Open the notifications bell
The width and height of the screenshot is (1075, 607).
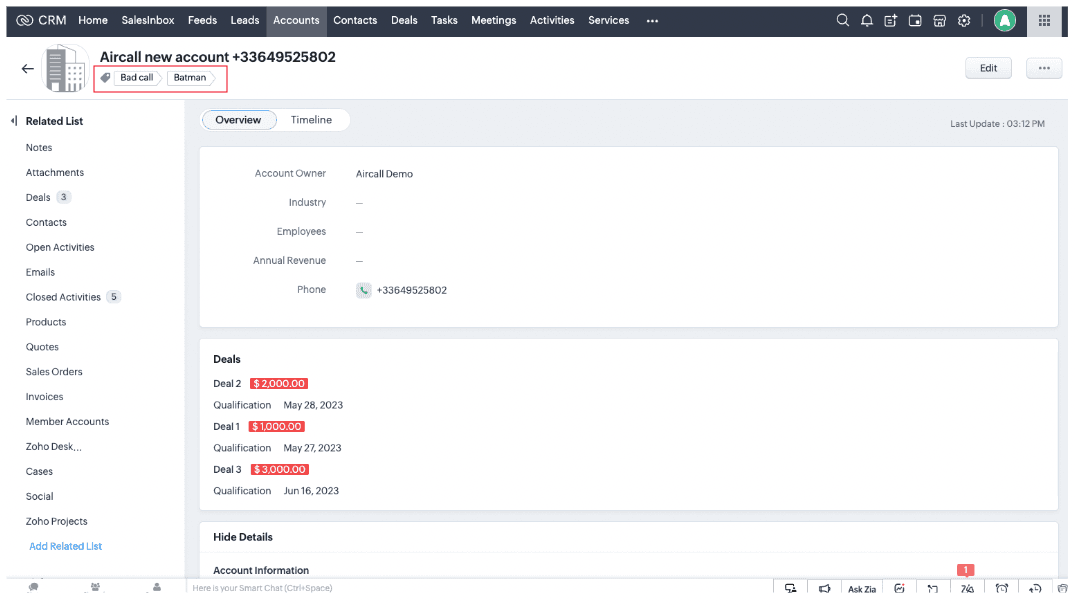(866, 20)
